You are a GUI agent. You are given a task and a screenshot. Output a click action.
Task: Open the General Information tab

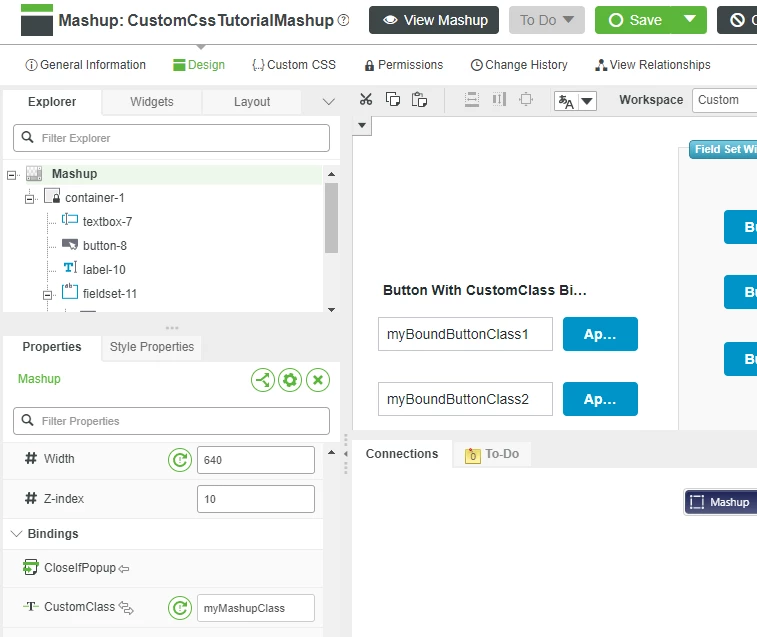(x=85, y=65)
